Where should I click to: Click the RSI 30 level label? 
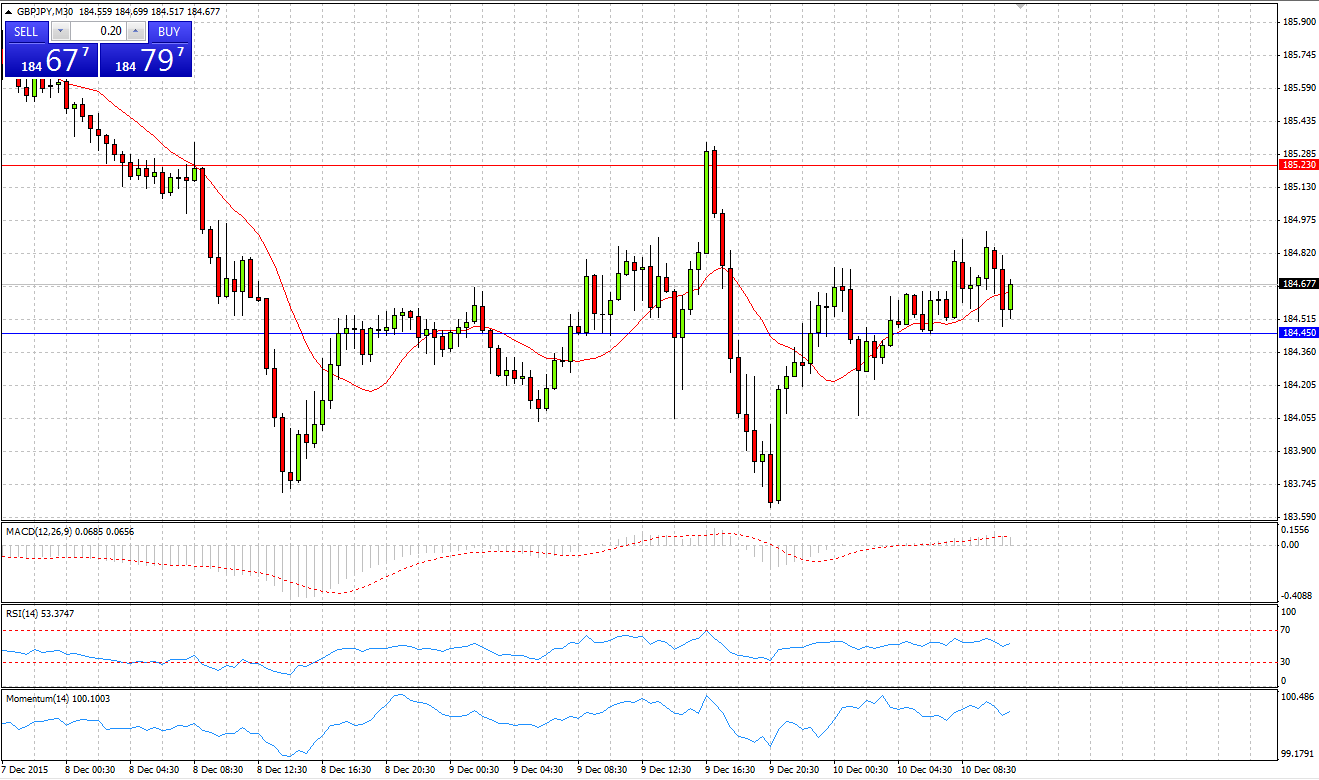tap(1286, 662)
